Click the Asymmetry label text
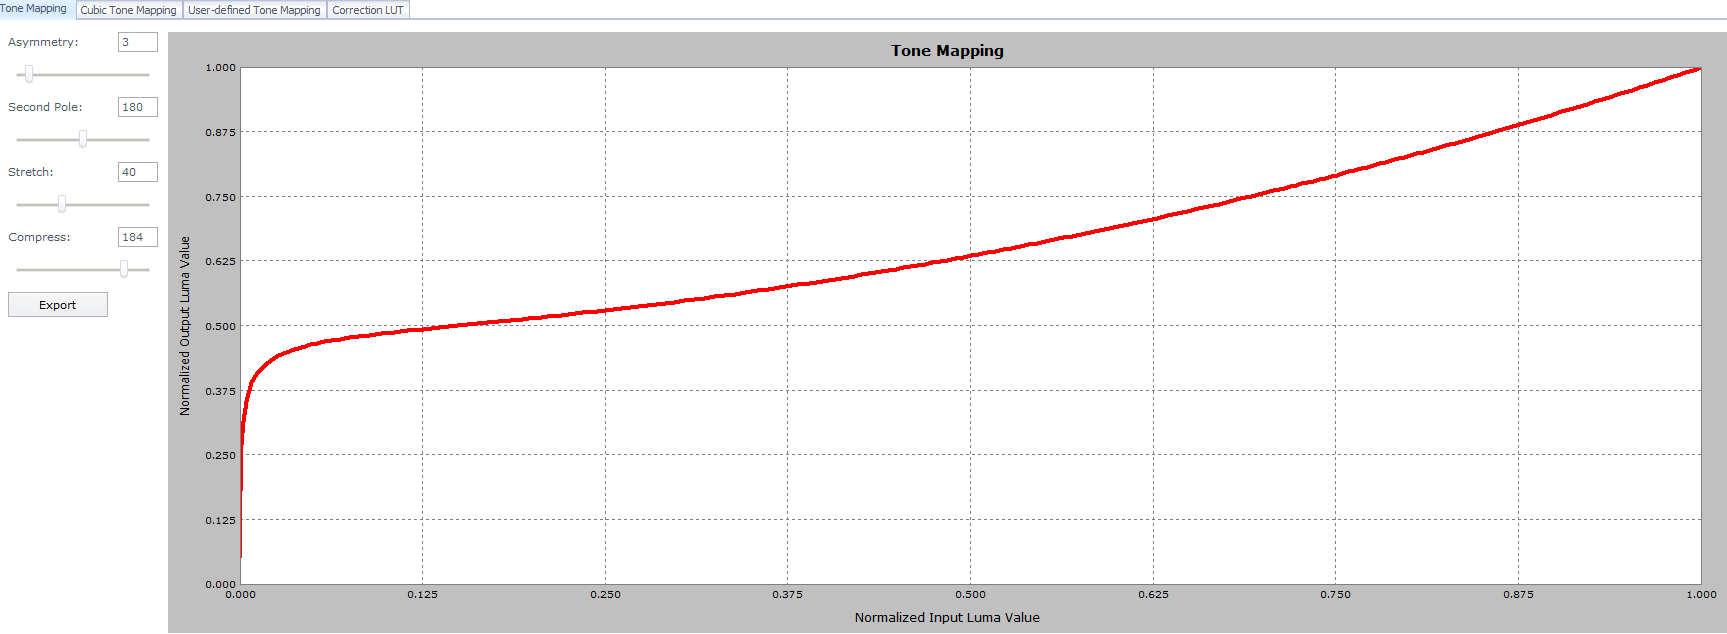 43,42
